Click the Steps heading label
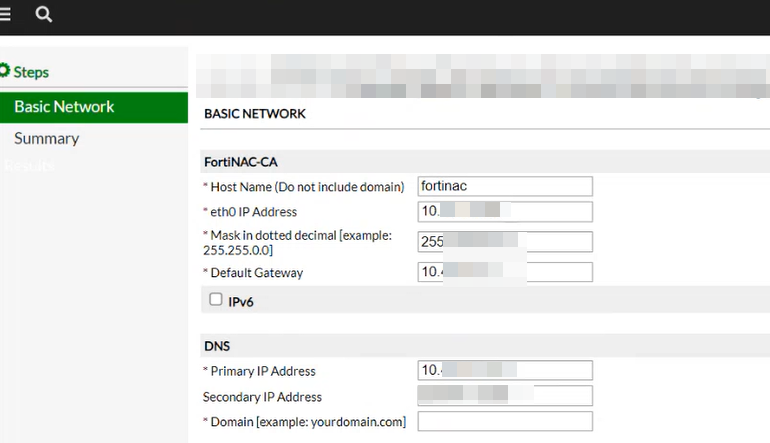The width and height of the screenshot is (770, 443). pyautogui.click(x=31, y=72)
